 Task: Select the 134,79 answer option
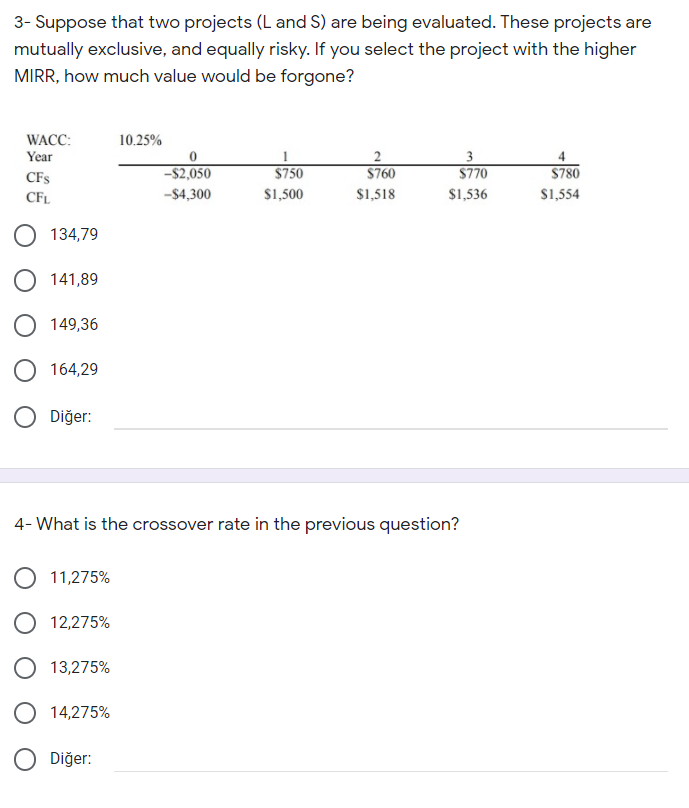click(x=24, y=235)
